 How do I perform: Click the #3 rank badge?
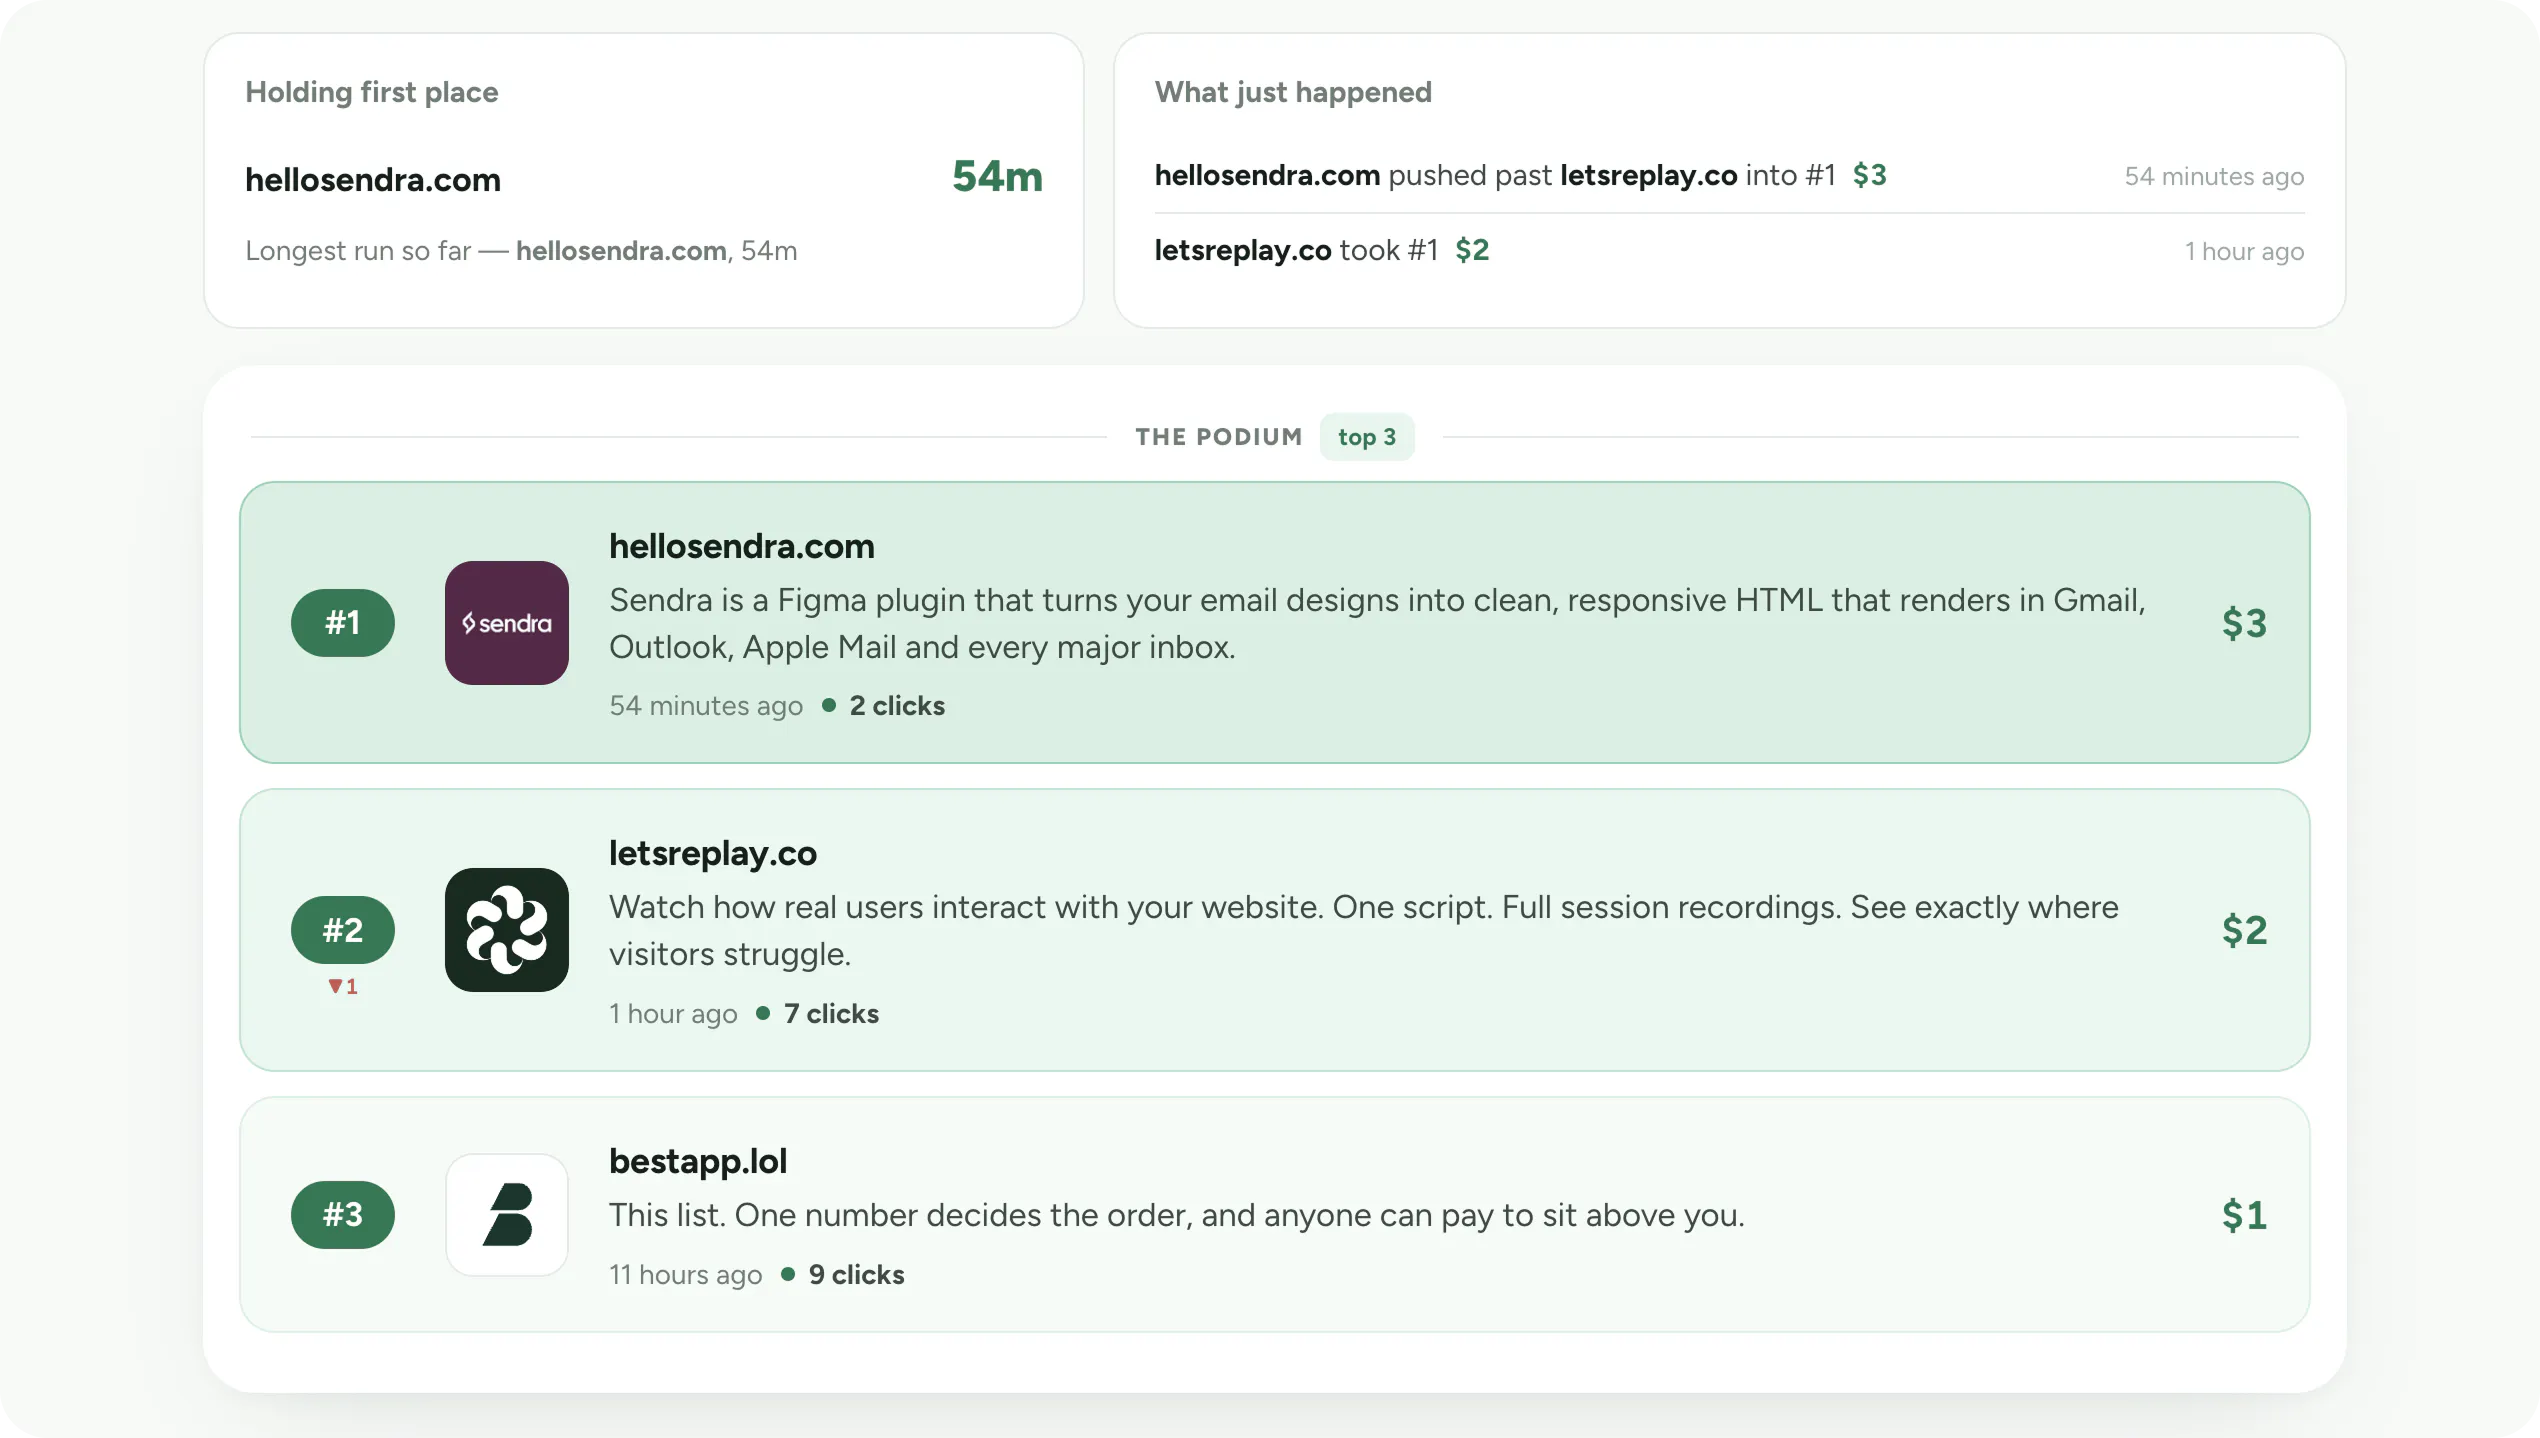[343, 1215]
